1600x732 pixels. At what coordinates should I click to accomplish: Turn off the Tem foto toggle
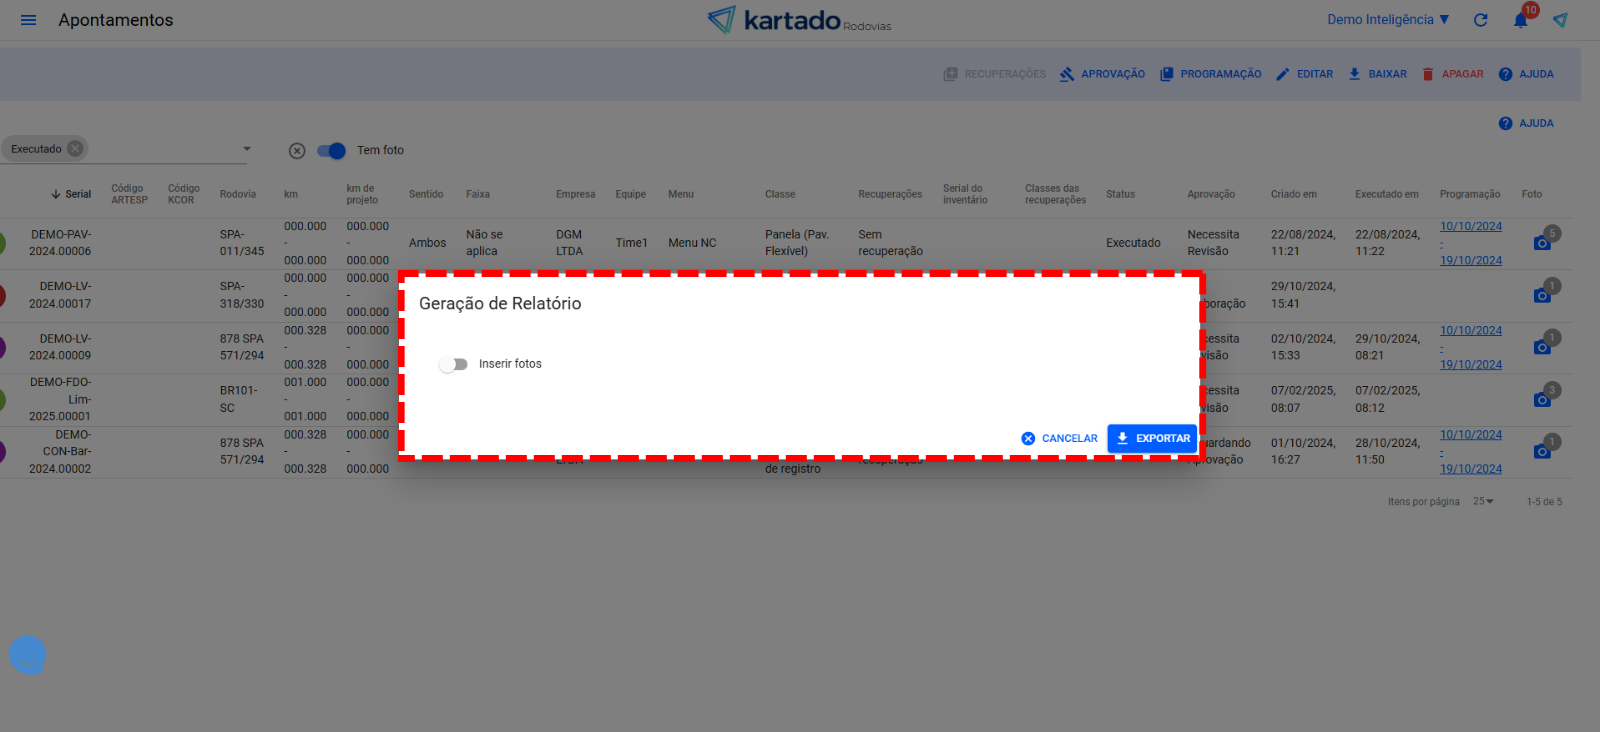(x=331, y=151)
